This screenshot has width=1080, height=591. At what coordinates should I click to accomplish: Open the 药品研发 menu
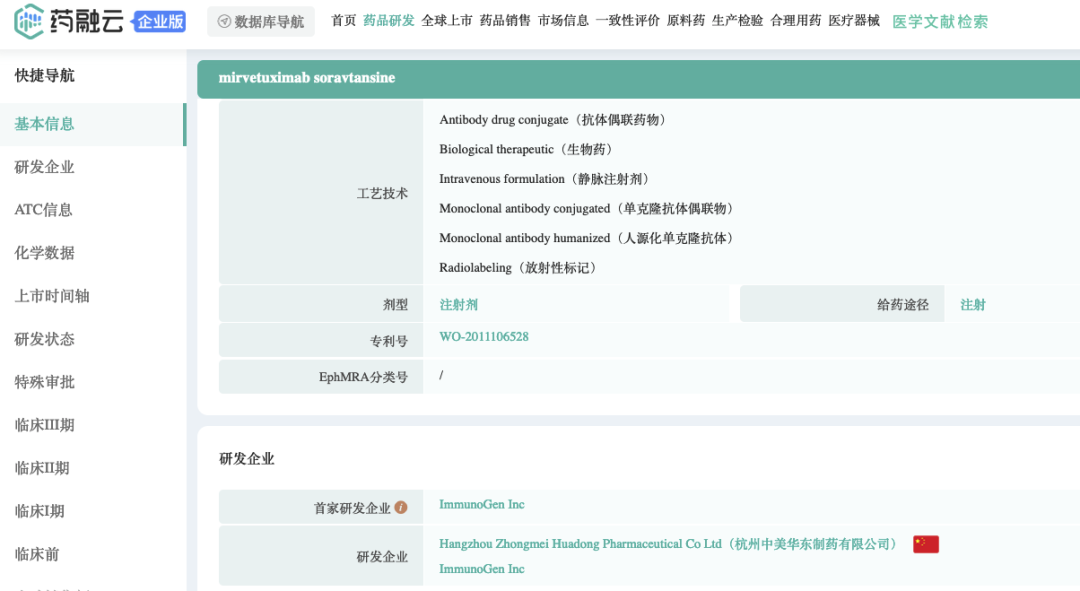(x=388, y=20)
